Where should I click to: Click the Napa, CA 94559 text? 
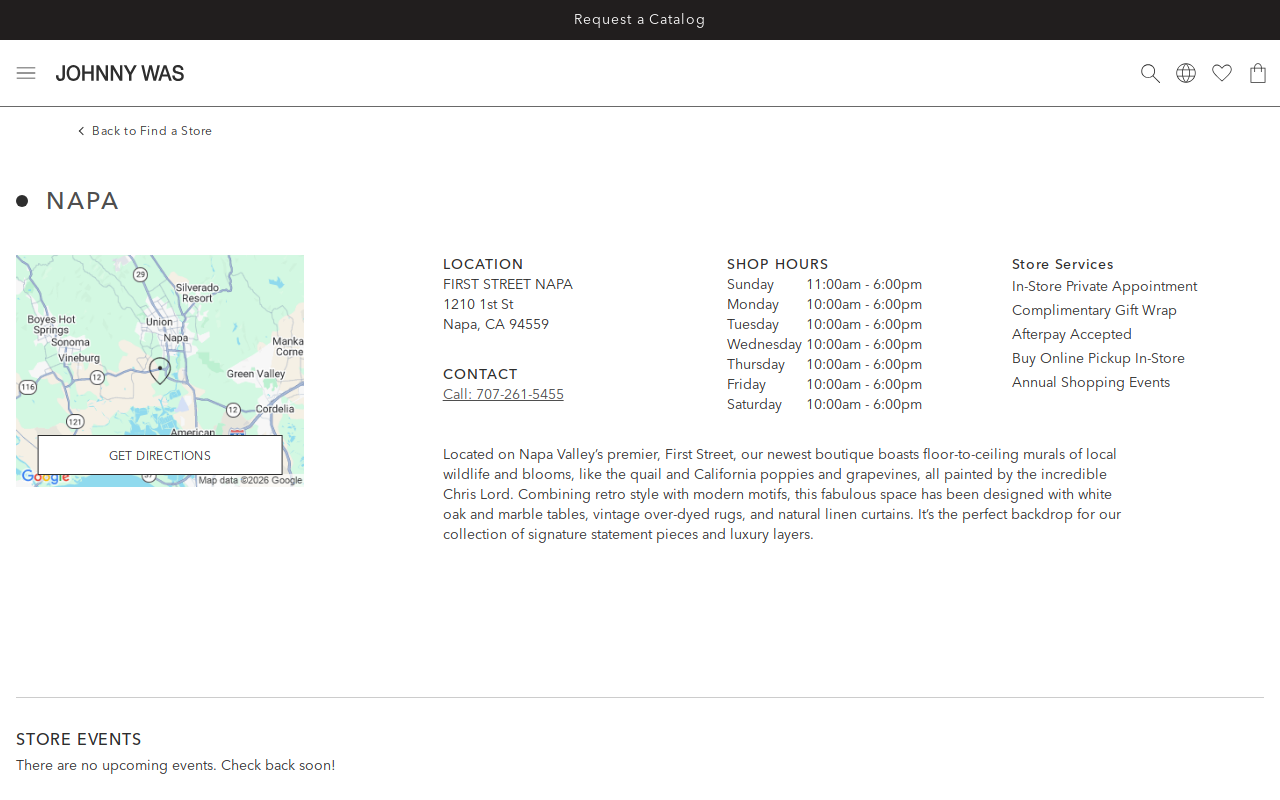[x=496, y=325]
